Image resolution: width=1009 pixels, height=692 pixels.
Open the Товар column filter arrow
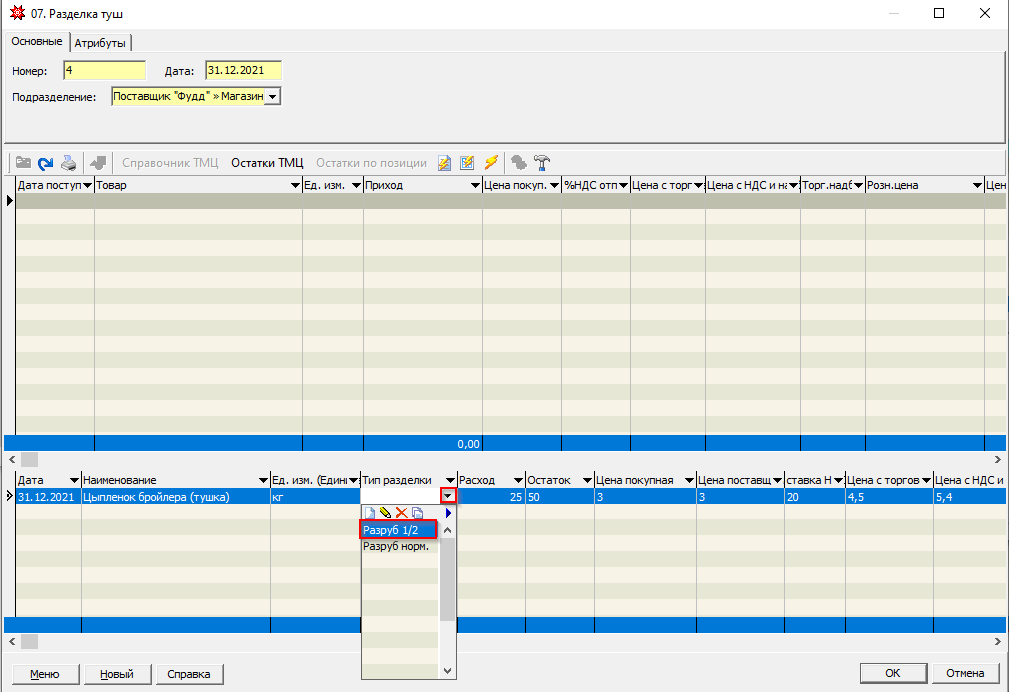295,186
